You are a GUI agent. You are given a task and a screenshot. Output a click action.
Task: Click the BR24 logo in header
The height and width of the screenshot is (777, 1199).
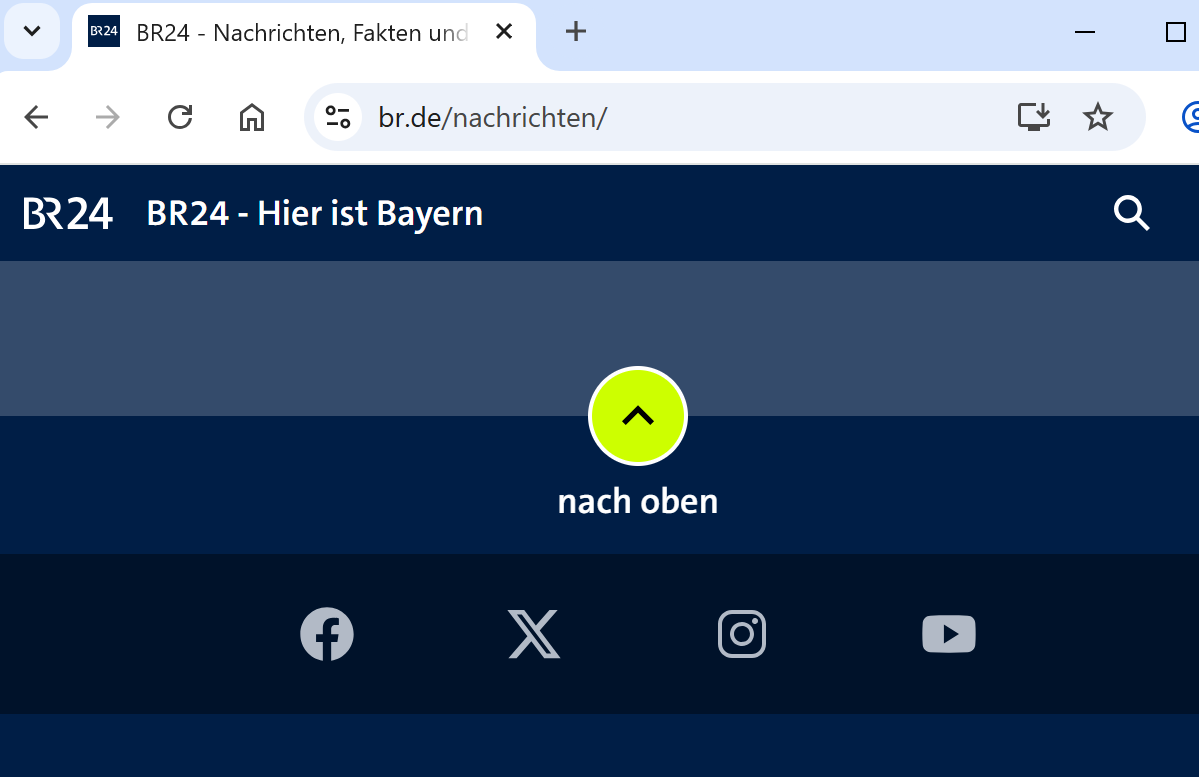click(68, 213)
